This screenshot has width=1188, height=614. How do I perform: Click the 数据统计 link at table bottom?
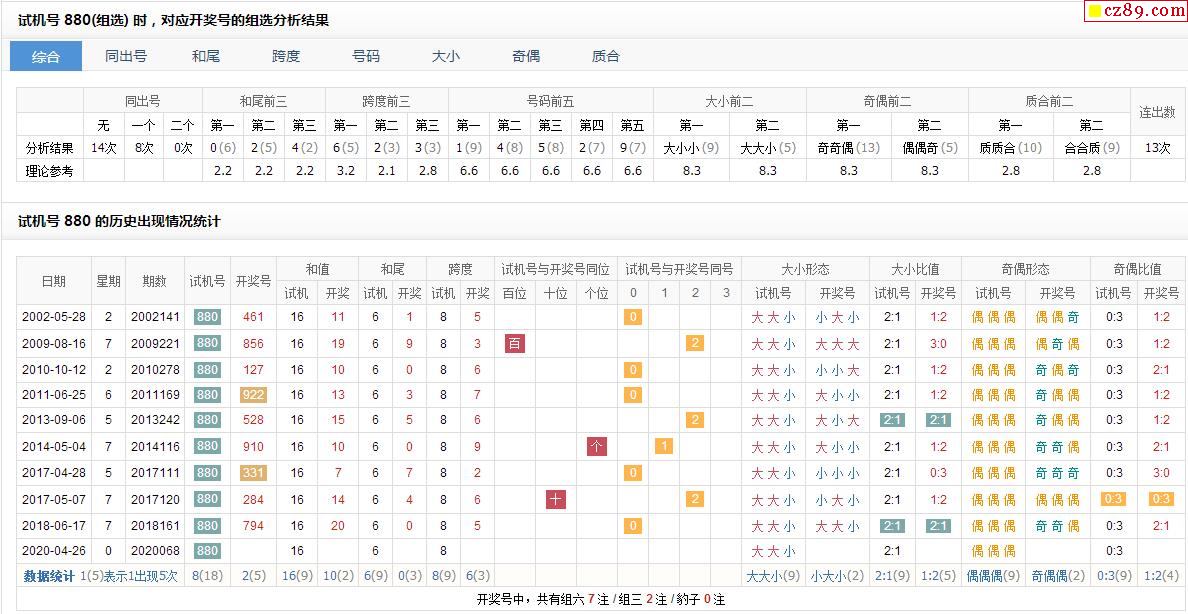point(49,576)
